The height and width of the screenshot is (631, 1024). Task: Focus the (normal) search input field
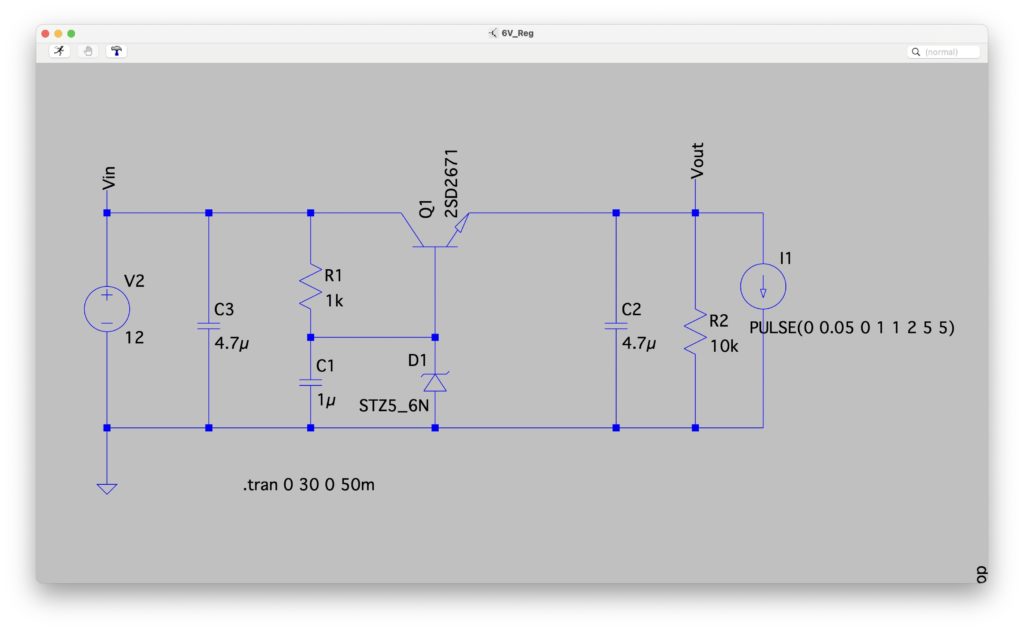(x=950, y=51)
